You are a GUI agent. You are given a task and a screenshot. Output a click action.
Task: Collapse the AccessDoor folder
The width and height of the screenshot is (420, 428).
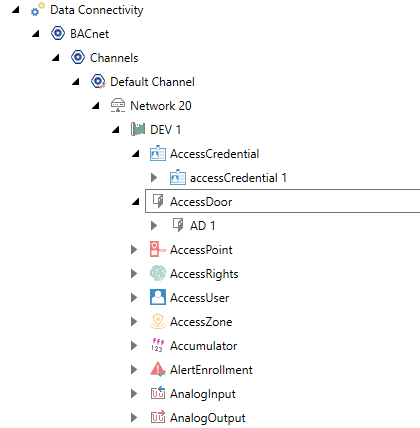tap(136, 201)
